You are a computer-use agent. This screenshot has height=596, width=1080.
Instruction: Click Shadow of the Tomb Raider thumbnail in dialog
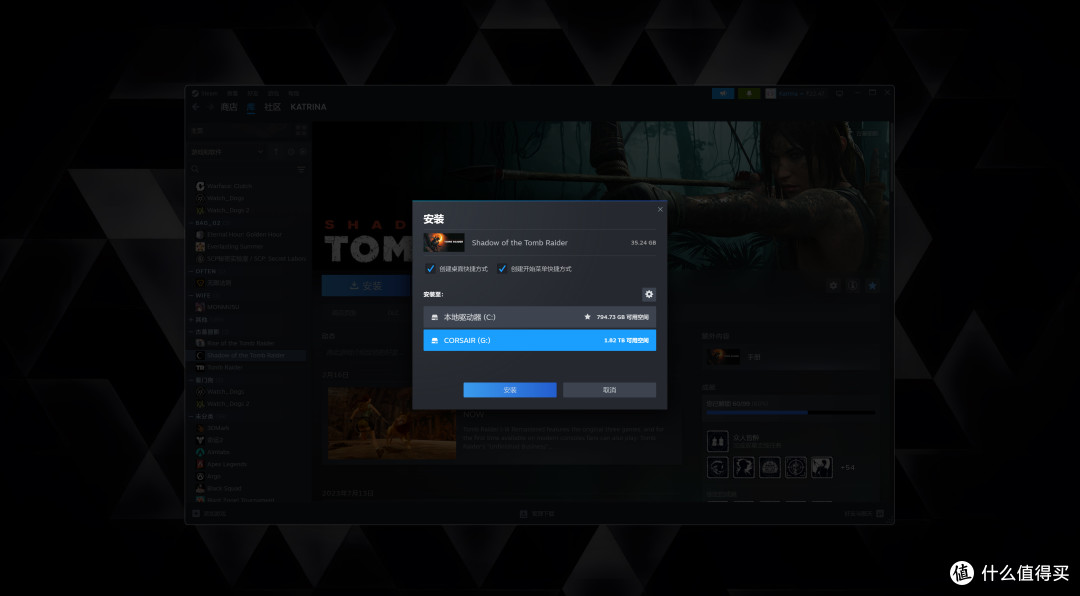coord(444,243)
